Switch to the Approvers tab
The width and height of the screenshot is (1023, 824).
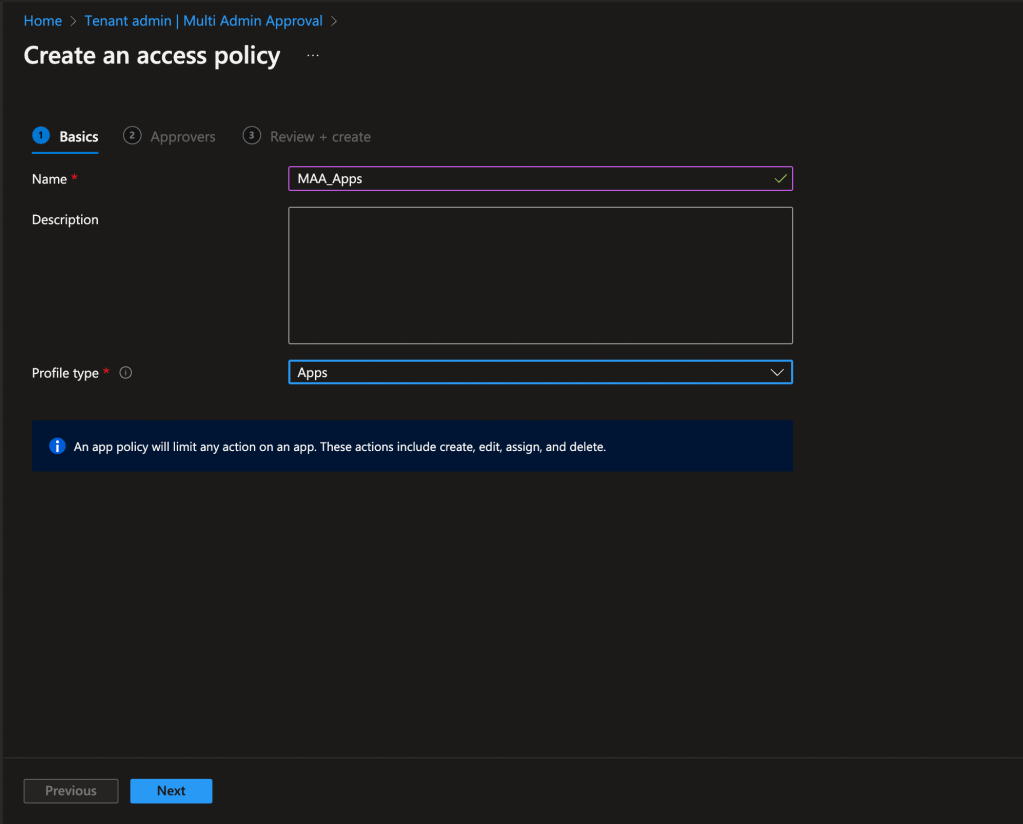[182, 137]
